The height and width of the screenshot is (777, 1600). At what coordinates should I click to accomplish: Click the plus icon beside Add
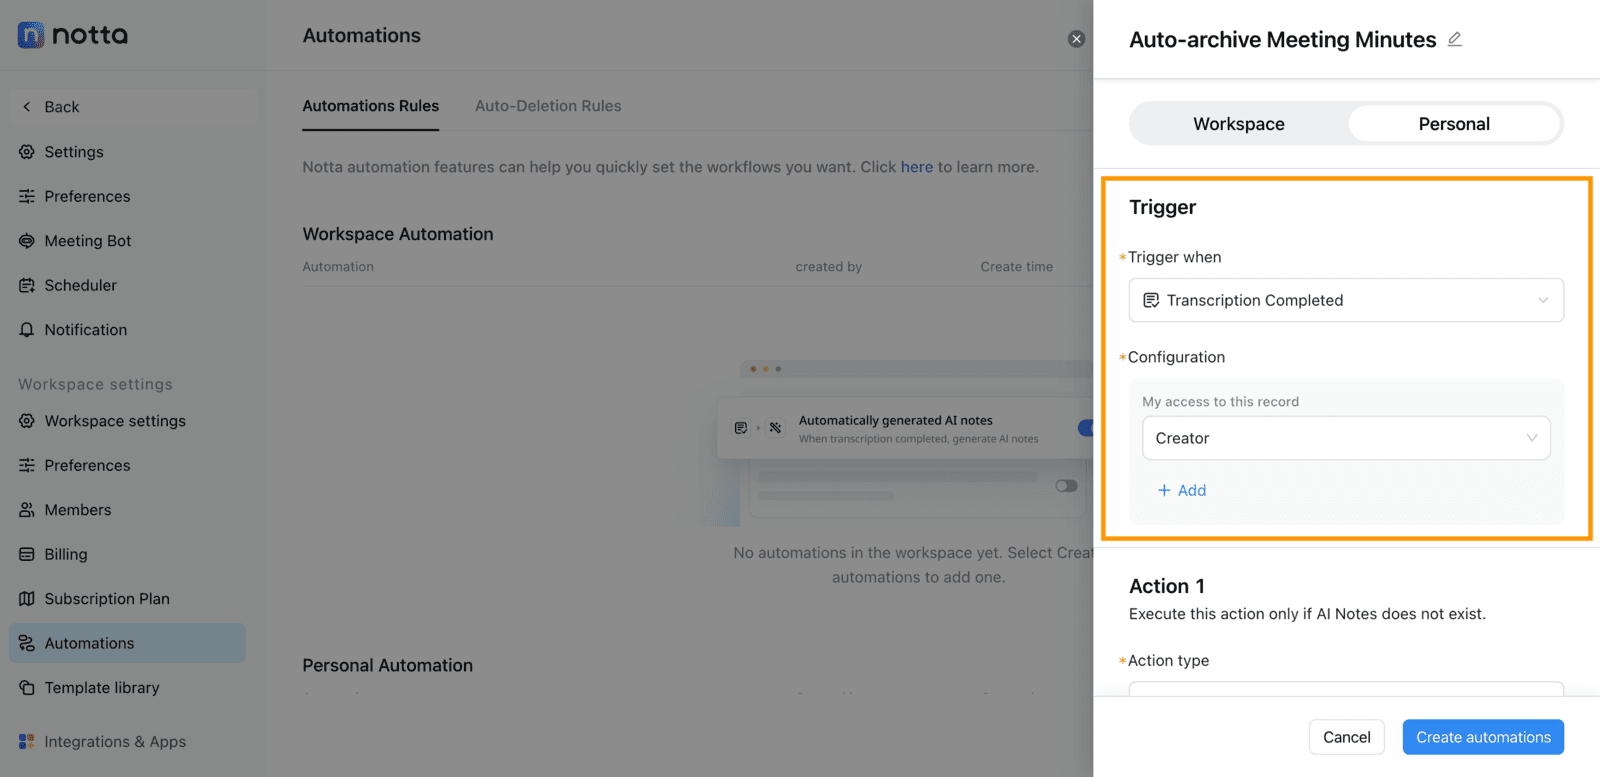coord(1164,490)
